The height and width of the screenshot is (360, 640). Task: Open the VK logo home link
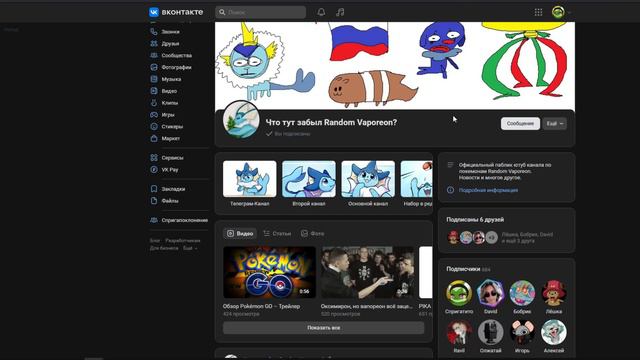(x=176, y=12)
